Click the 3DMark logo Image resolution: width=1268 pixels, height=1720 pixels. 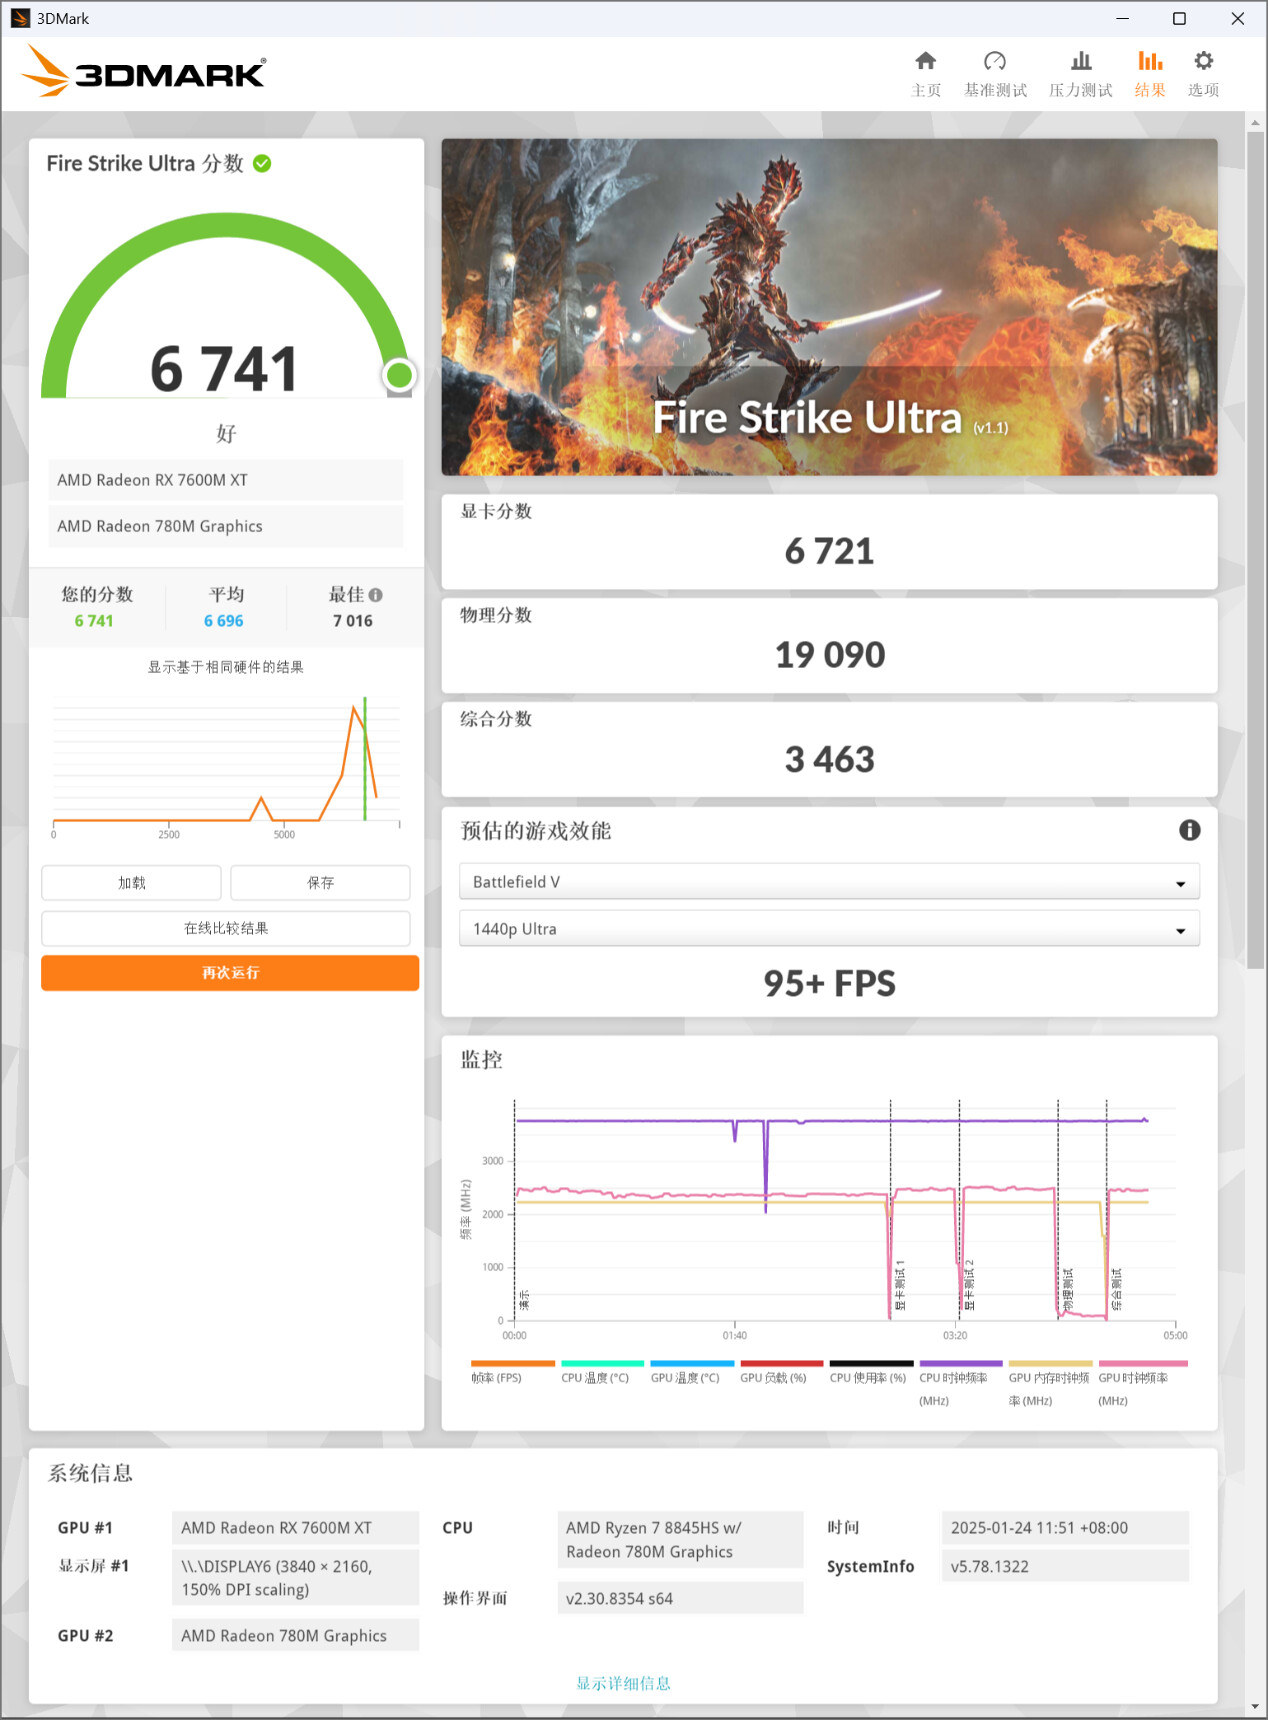[144, 72]
